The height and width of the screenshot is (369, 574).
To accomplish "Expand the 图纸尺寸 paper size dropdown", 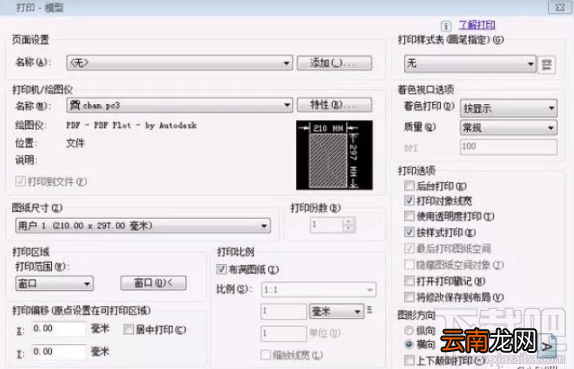I will (143, 226).
